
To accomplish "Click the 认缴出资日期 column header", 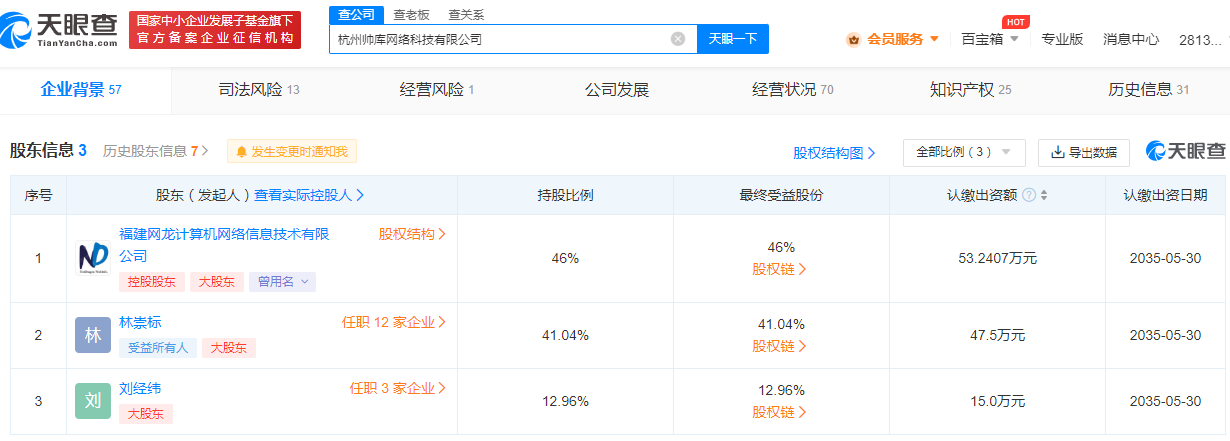I will [x=1164, y=195].
